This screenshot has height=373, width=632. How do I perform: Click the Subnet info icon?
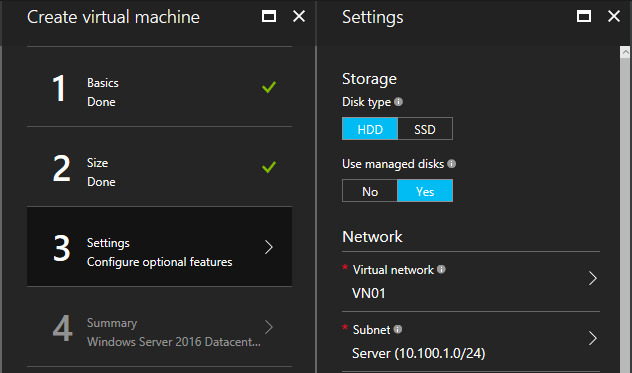[x=398, y=329]
